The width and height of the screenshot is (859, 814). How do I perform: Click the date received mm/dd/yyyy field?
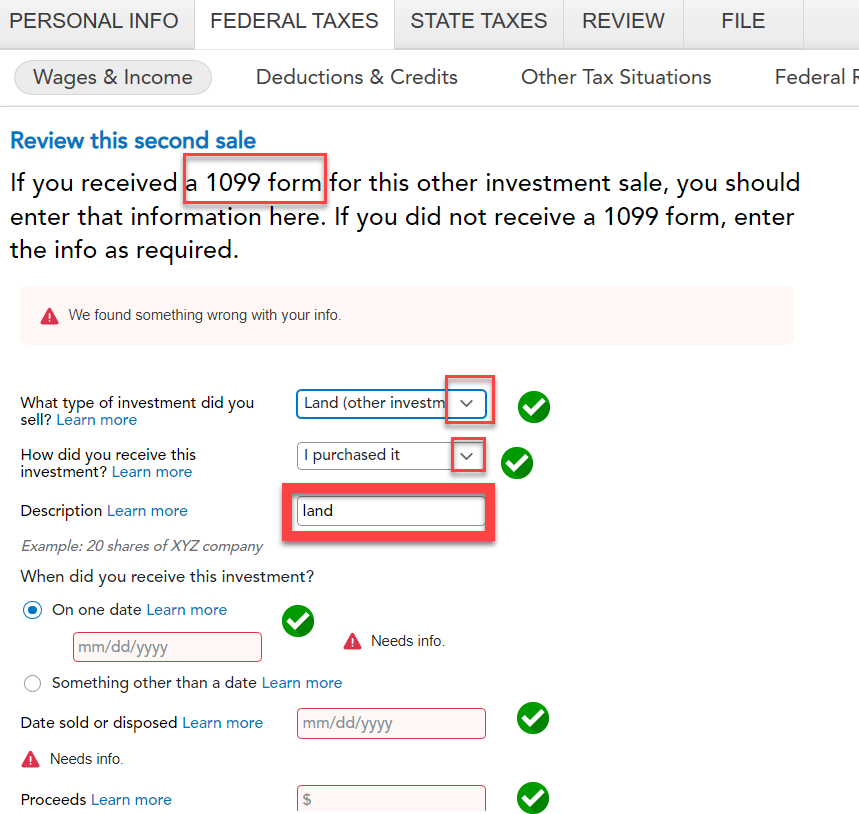coord(168,647)
